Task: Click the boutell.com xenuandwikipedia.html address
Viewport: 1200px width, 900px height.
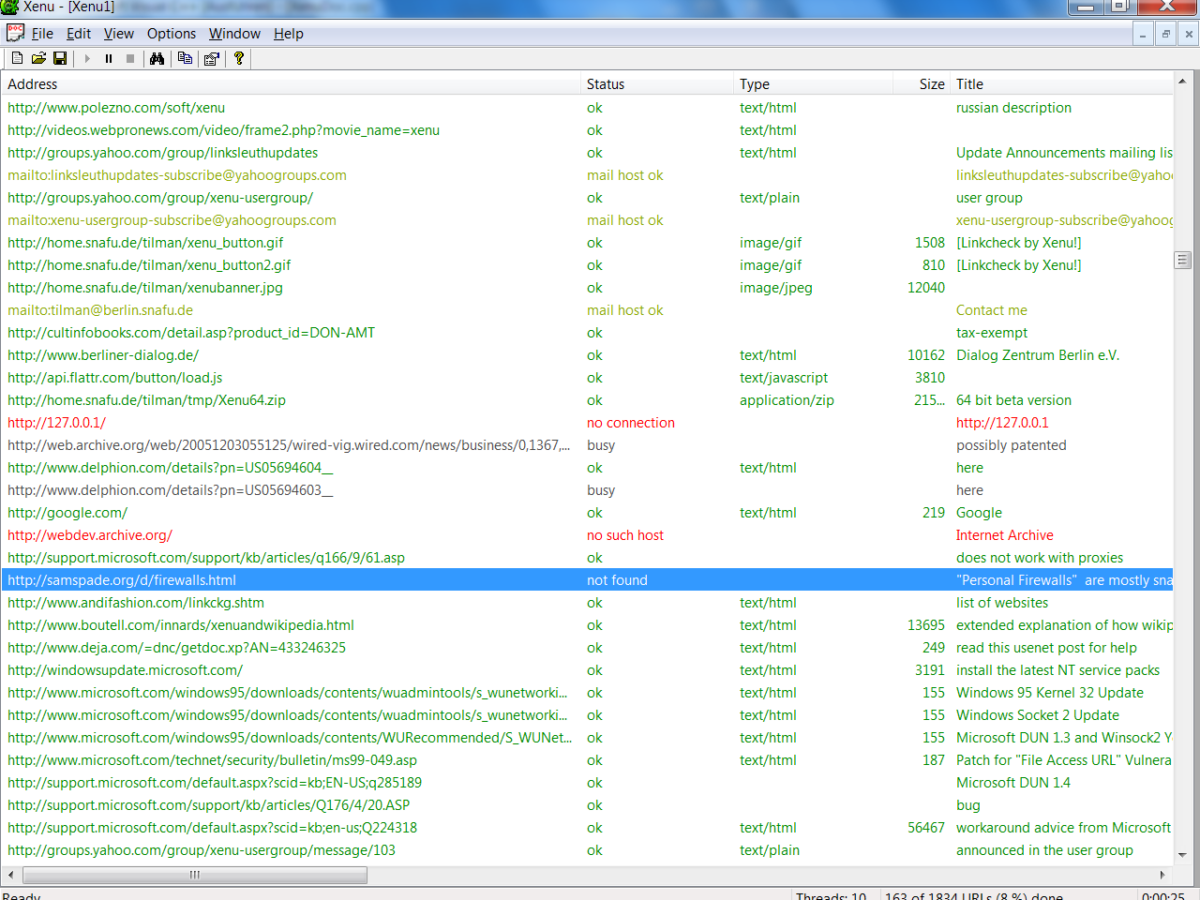Action: 181,625
